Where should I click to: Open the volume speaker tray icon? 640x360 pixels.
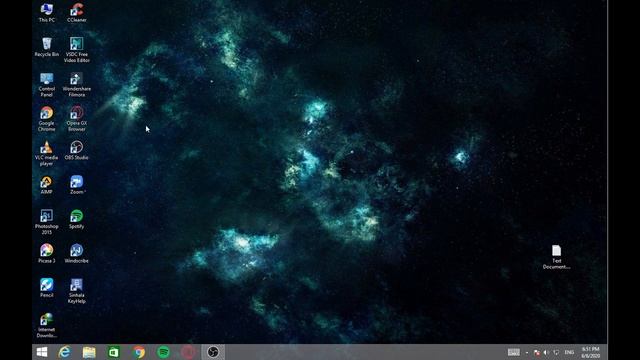pos(546,352)
